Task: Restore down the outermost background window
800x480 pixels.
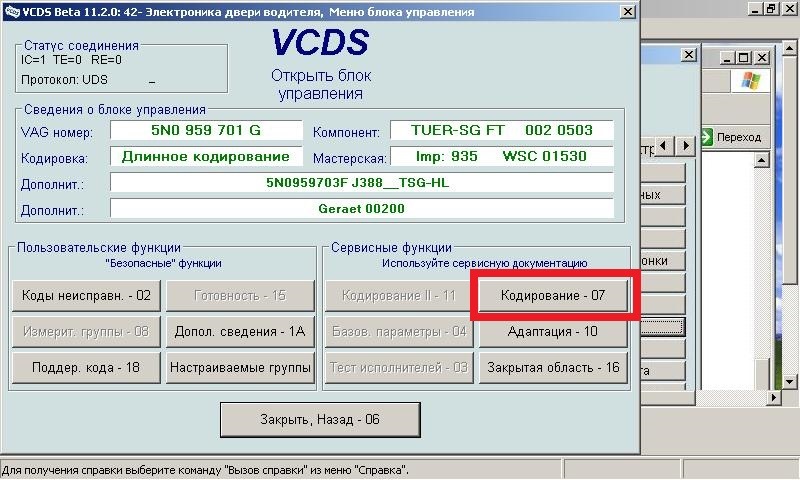Action: tap(771, 9)
